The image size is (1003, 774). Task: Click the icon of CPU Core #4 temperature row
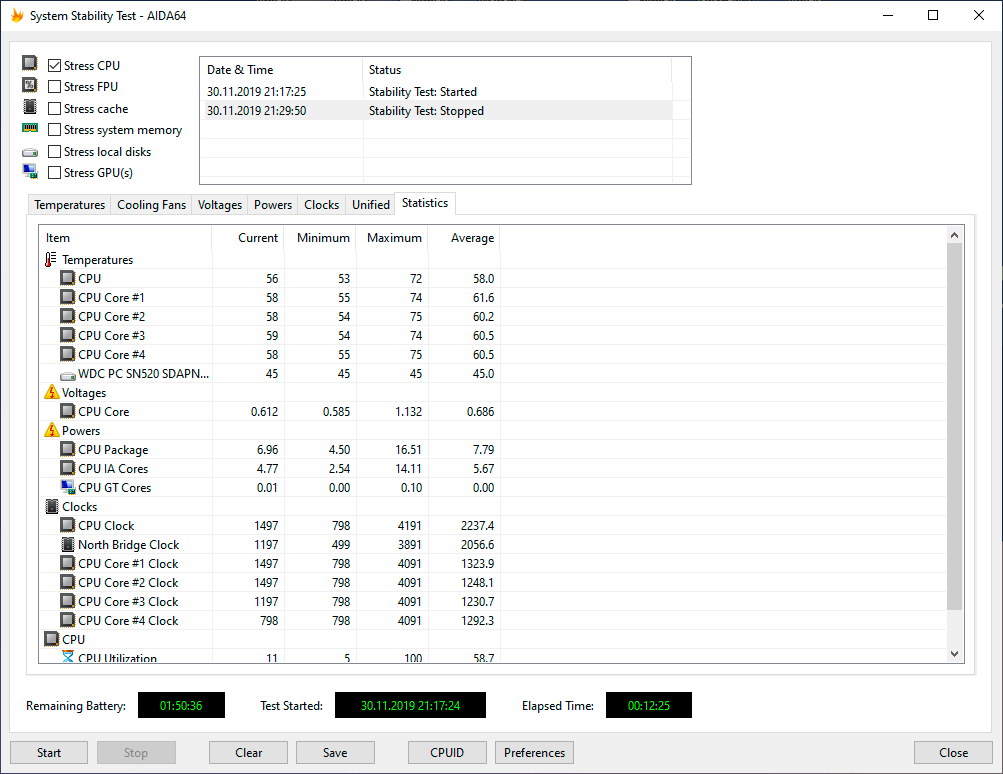(67, 354)
